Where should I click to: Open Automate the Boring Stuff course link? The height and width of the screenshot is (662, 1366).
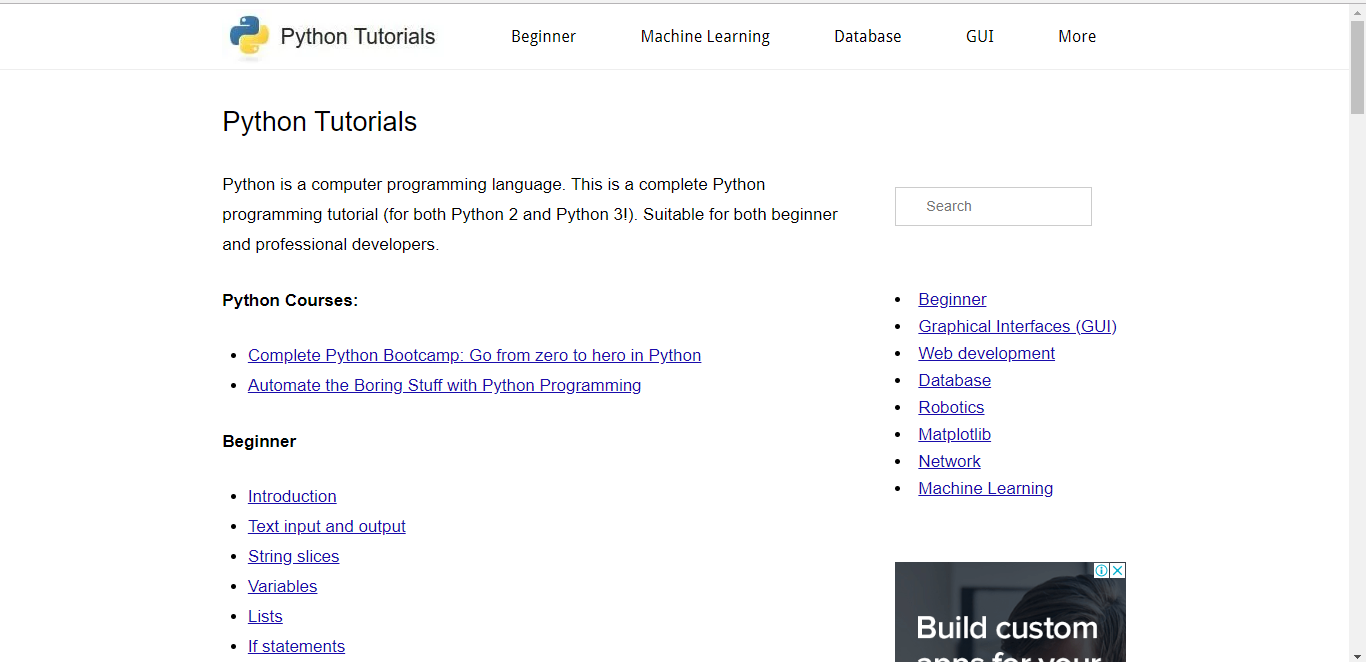444,385
